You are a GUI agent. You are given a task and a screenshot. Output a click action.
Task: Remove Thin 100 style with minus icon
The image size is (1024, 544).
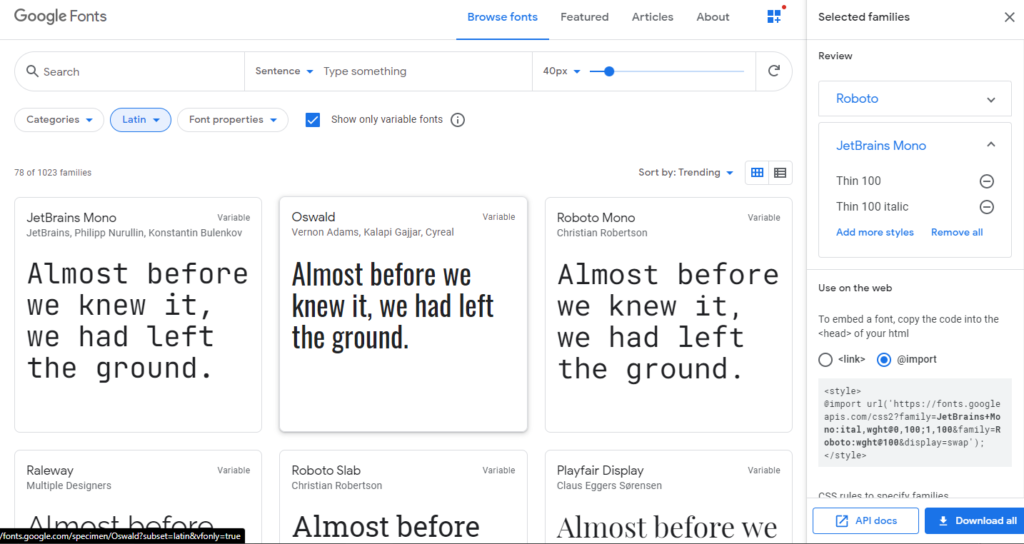click(x=986, y=181)
